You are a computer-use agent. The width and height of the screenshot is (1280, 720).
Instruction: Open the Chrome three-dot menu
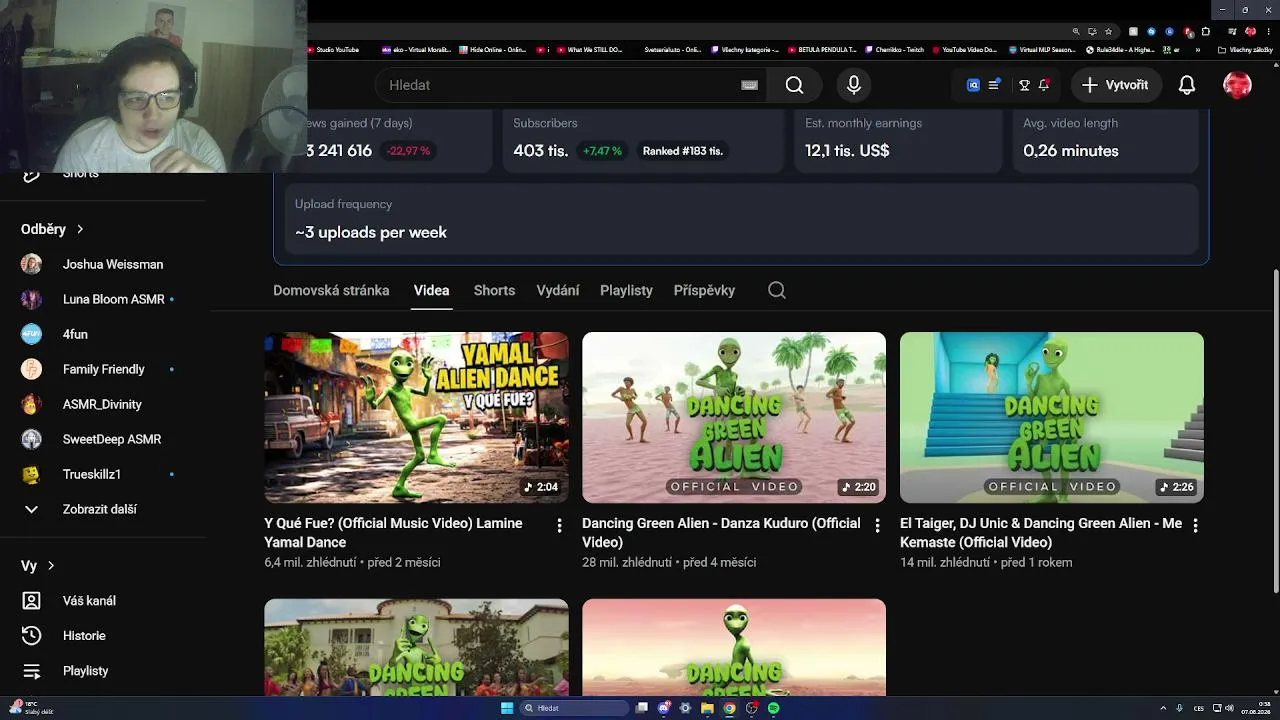pyautogui.click(x=1268, y=31)
